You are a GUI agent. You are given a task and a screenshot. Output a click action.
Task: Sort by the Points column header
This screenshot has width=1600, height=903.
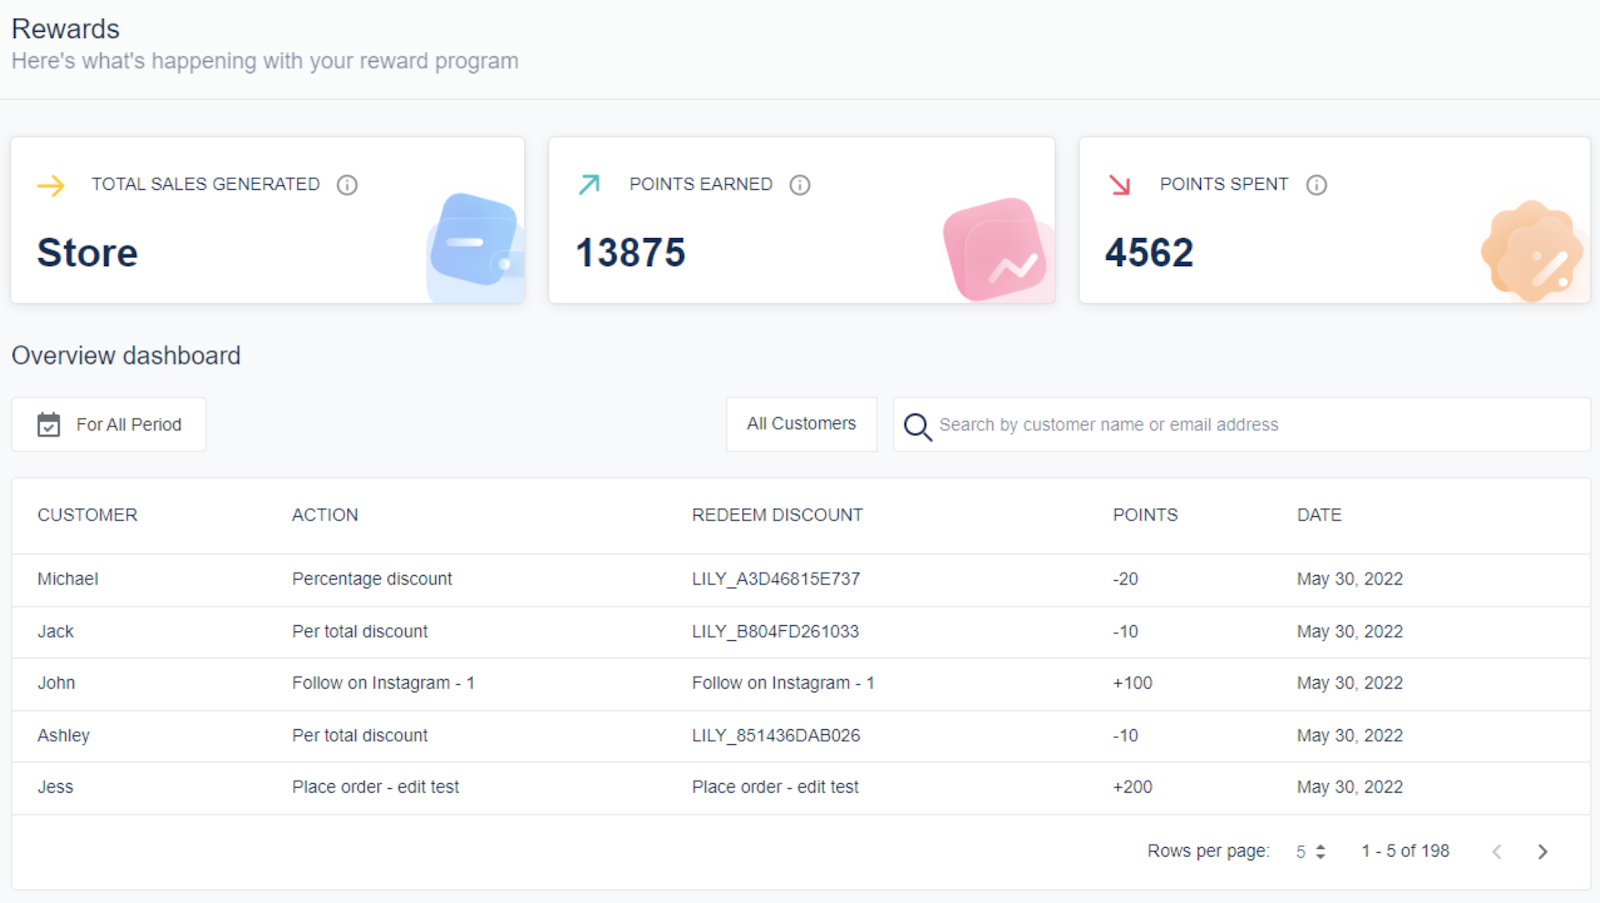pos(1145,515)
